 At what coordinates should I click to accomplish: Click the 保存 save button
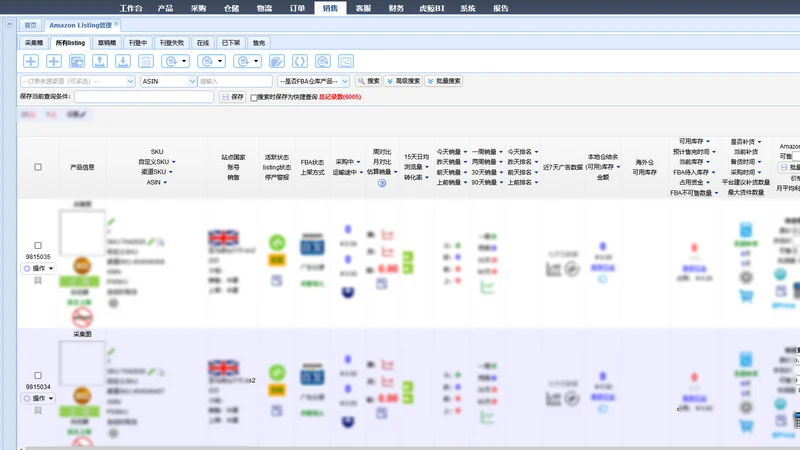coord(233,96)
